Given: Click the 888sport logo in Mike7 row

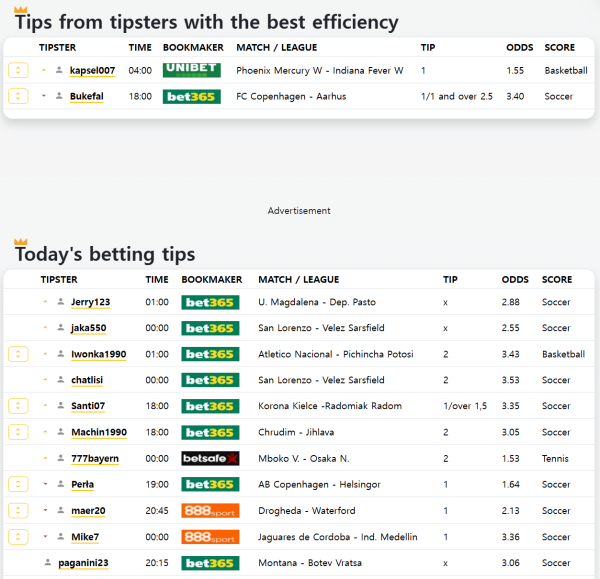Looking at the screenshot, I should pos(210,537).
